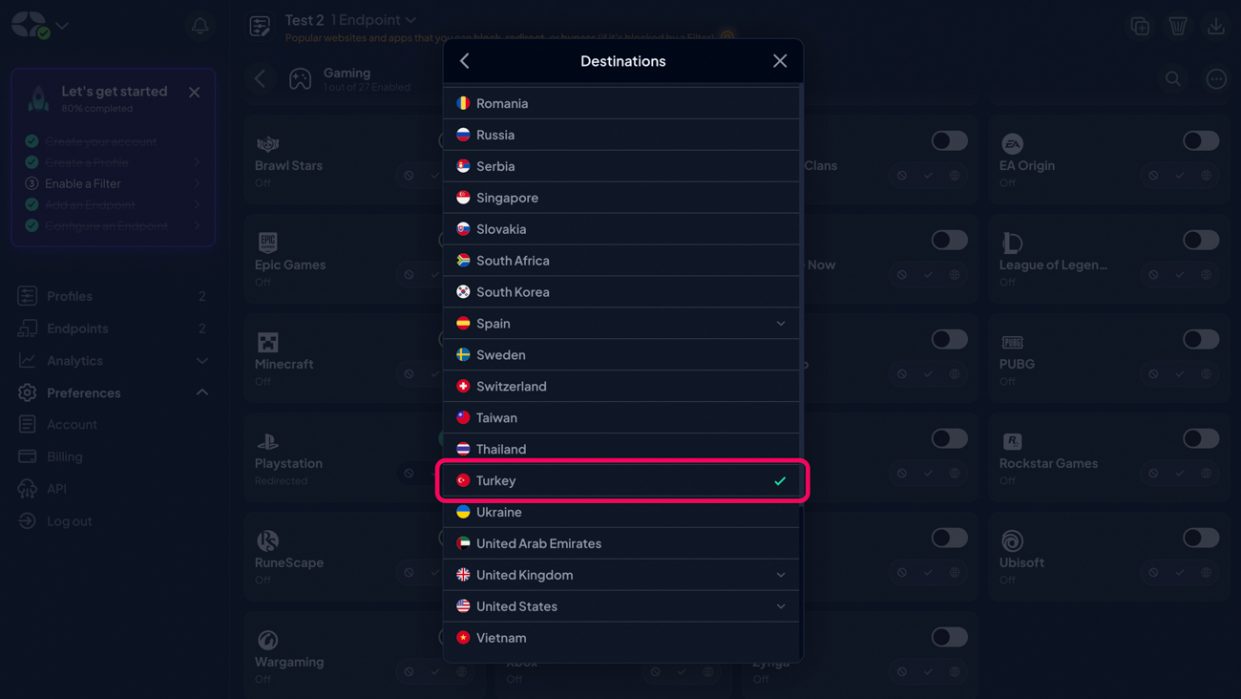The height and width of the screenshot is (699, 1241).
Task: Open Endpoints in the sidebar
Action: (77, 328)
